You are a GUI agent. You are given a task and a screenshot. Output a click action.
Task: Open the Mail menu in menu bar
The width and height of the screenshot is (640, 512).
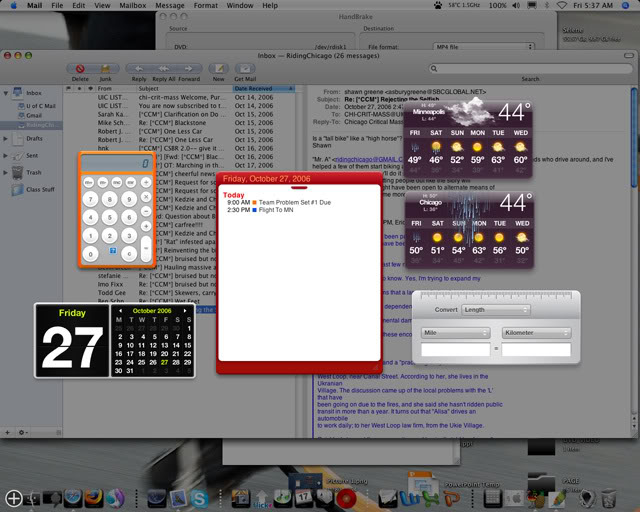click(35, 5)
